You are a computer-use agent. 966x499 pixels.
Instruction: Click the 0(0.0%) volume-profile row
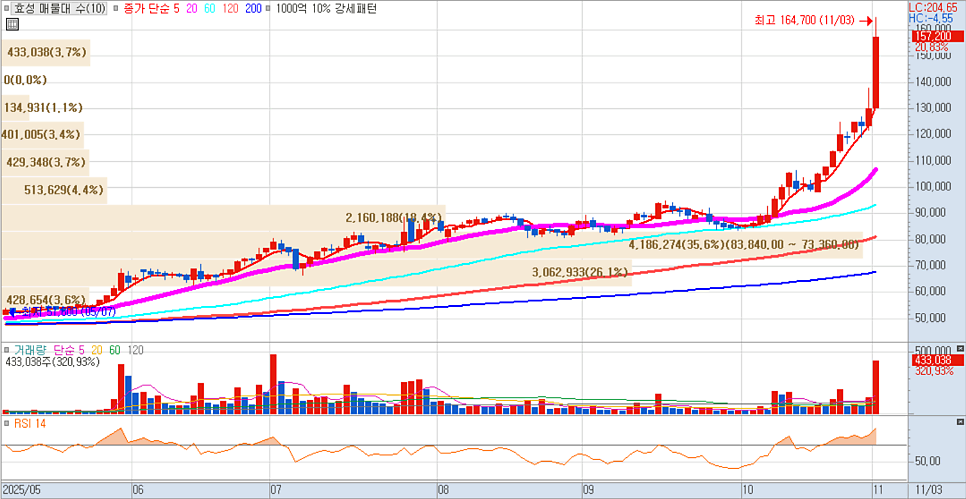point(25,80)
